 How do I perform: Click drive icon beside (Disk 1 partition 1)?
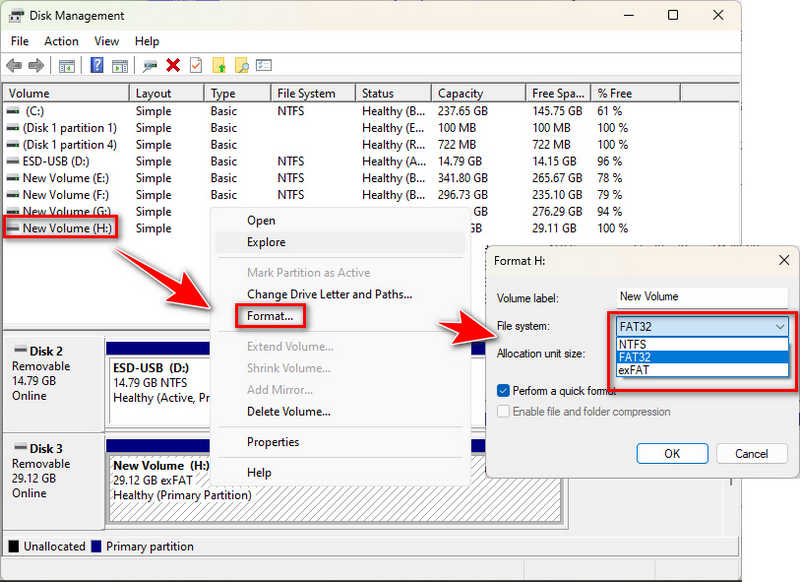click(13, 128)
